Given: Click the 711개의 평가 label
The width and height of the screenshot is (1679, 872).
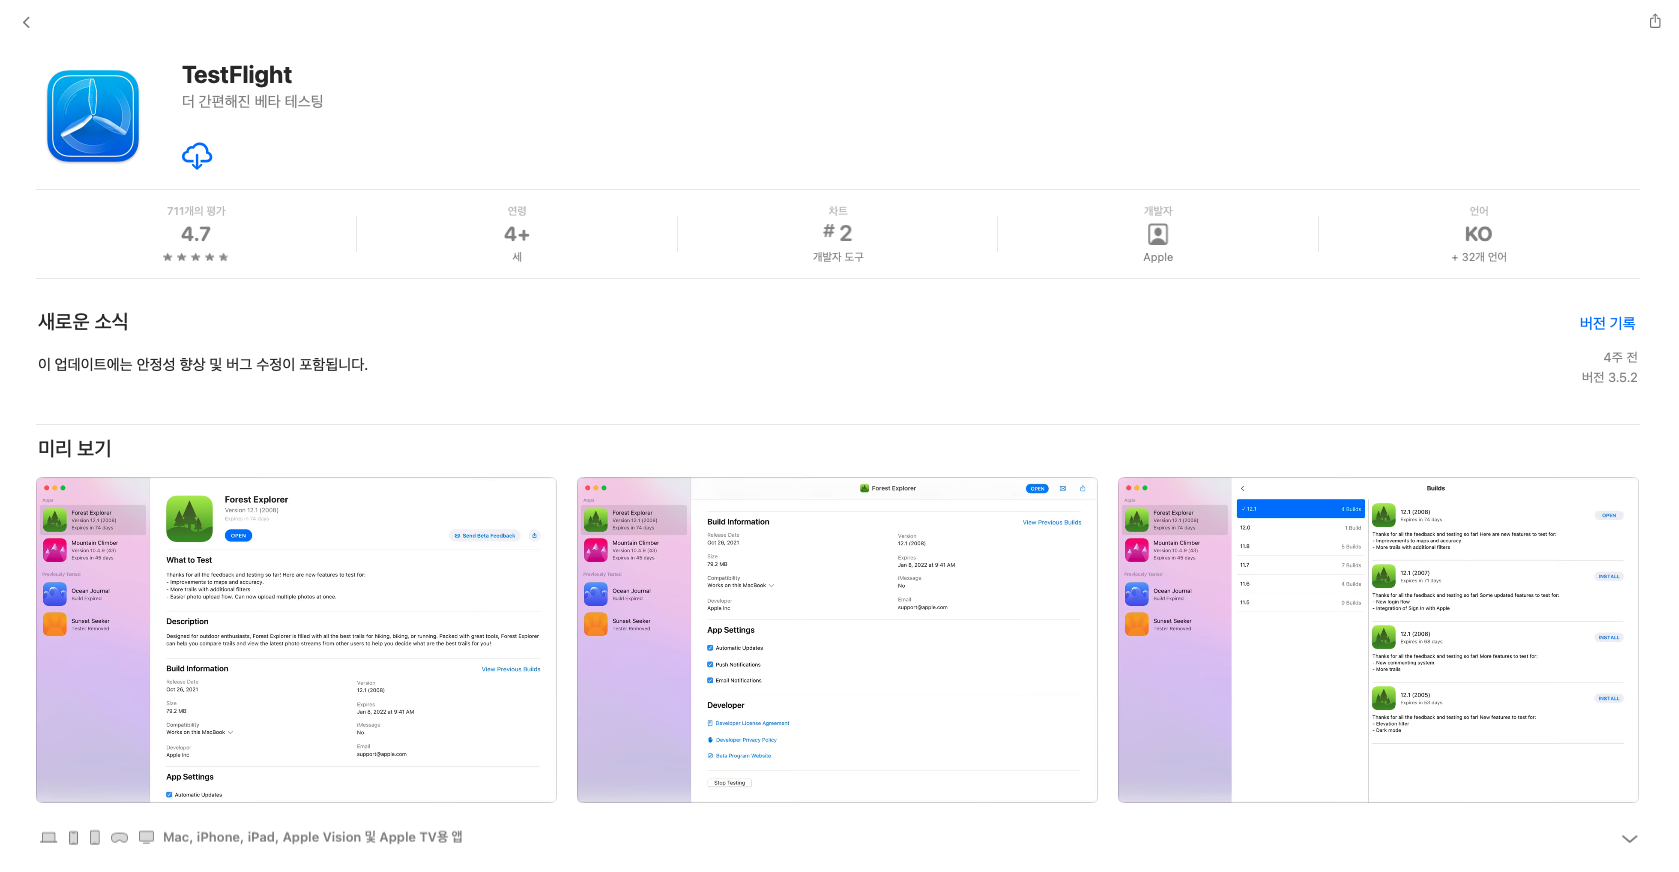Looking at the screenshot, I should (196, 211).
